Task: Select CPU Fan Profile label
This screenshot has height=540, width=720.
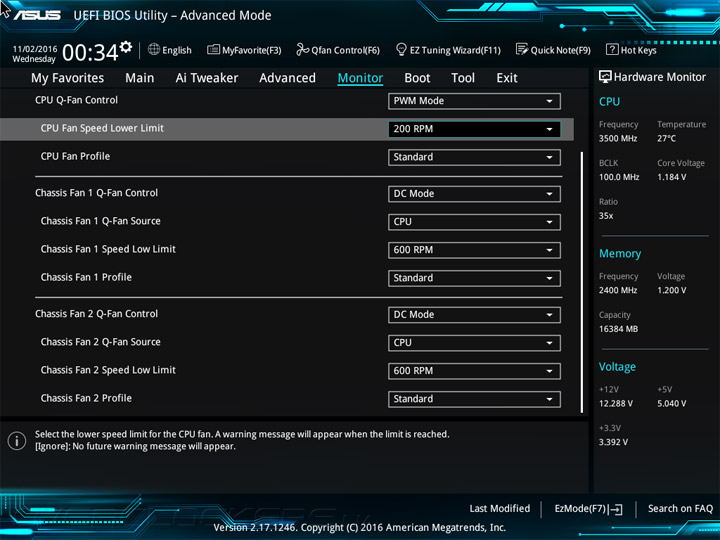Action: [x=75, y=156]
